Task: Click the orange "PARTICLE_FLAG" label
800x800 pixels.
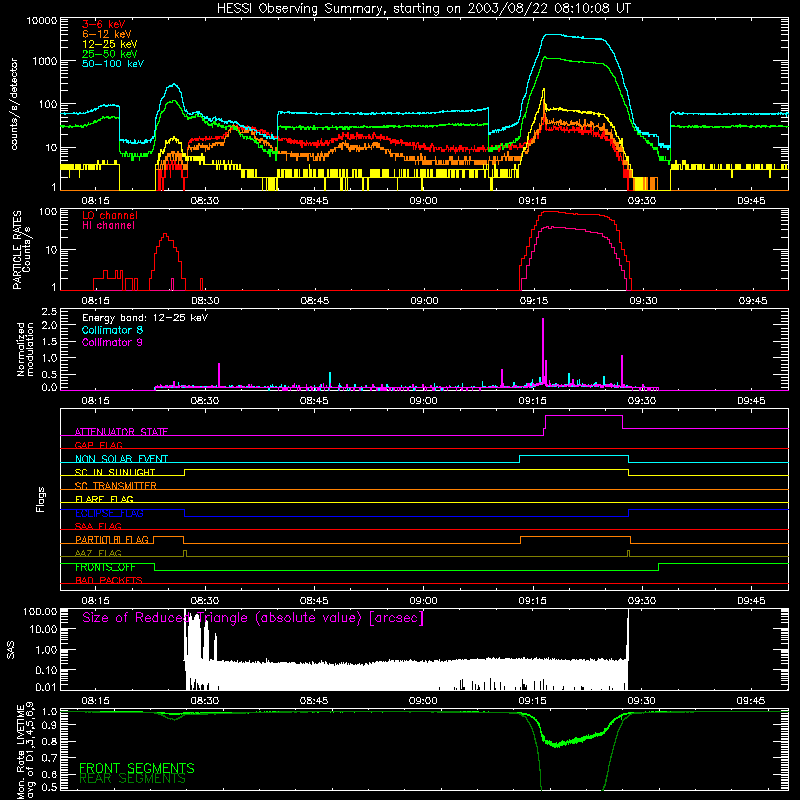Action: click(112, 539)
